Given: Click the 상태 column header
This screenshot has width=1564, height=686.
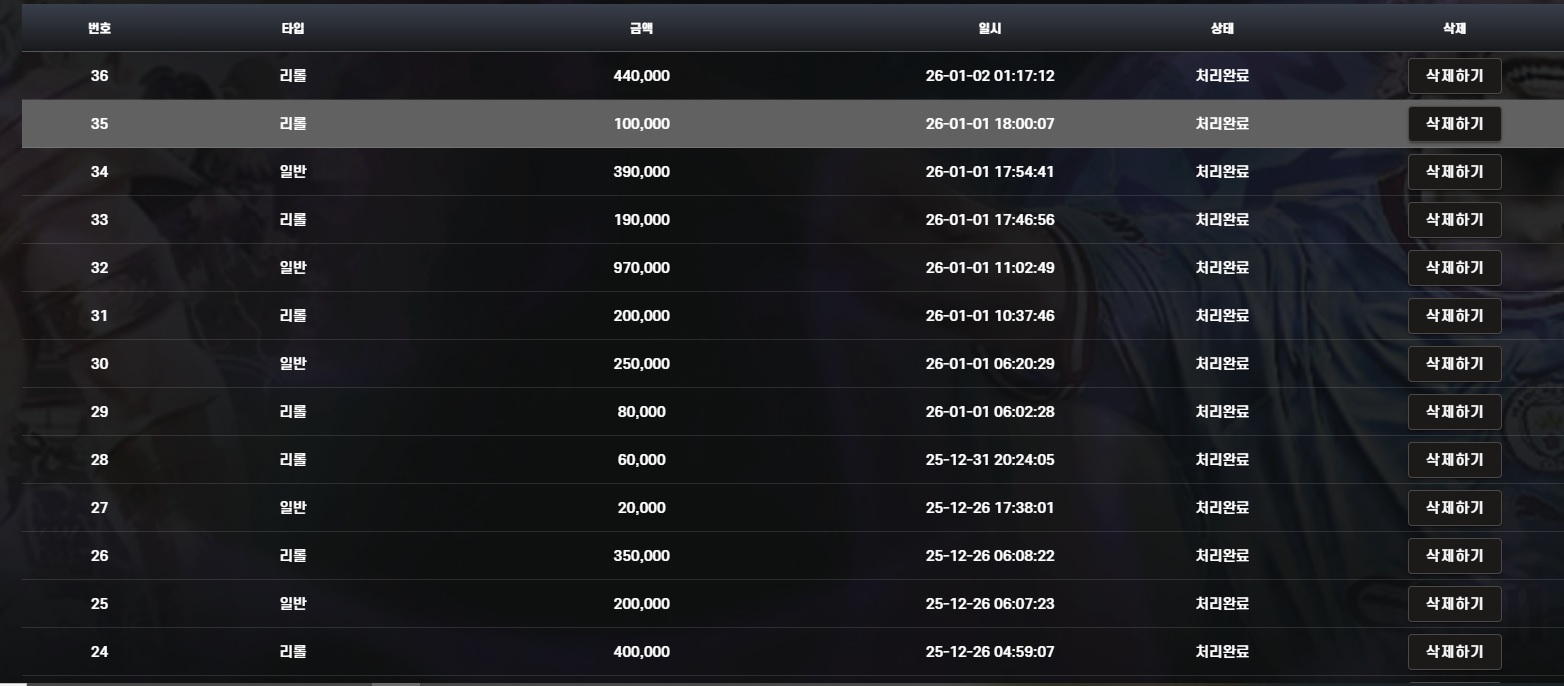Looking at the screenshot, I should [1222, 29].
